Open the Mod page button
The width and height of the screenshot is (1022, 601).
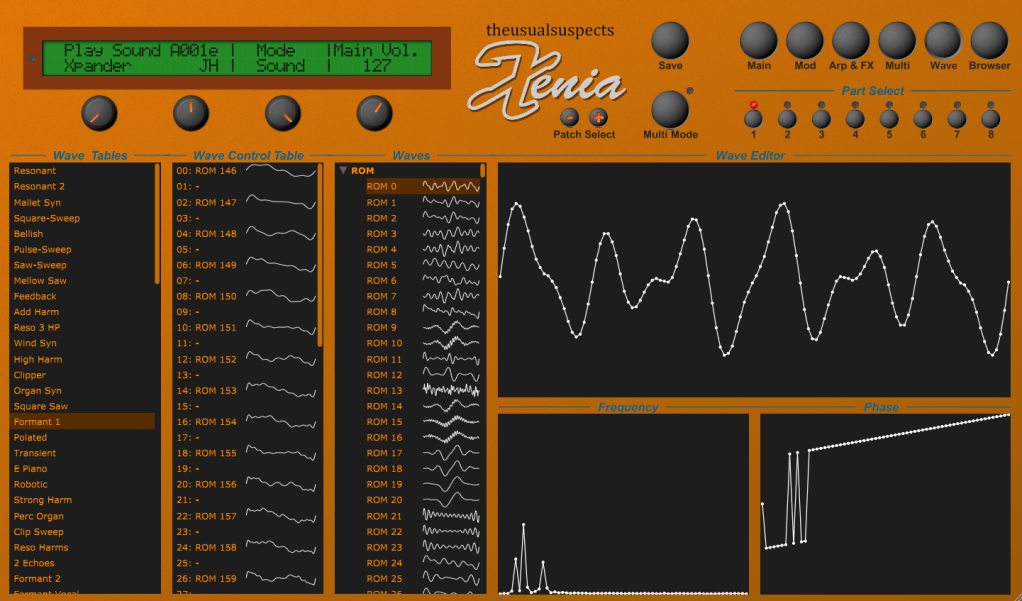tap(805, 41)
